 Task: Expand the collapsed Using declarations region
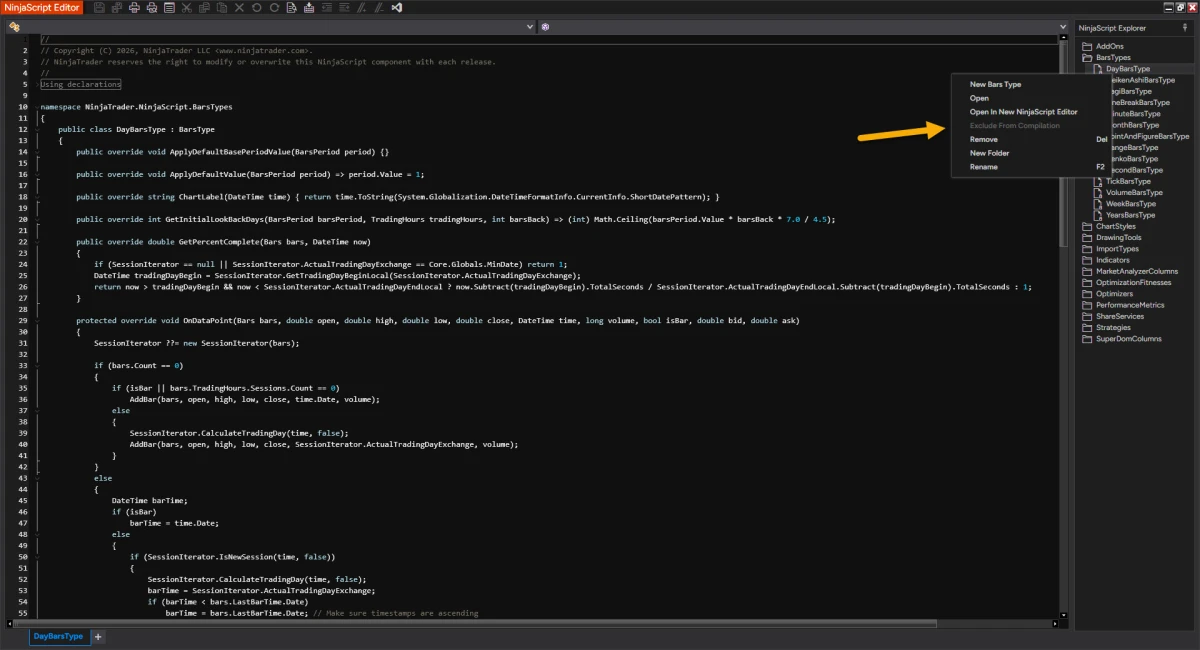[x=80, y=84]
